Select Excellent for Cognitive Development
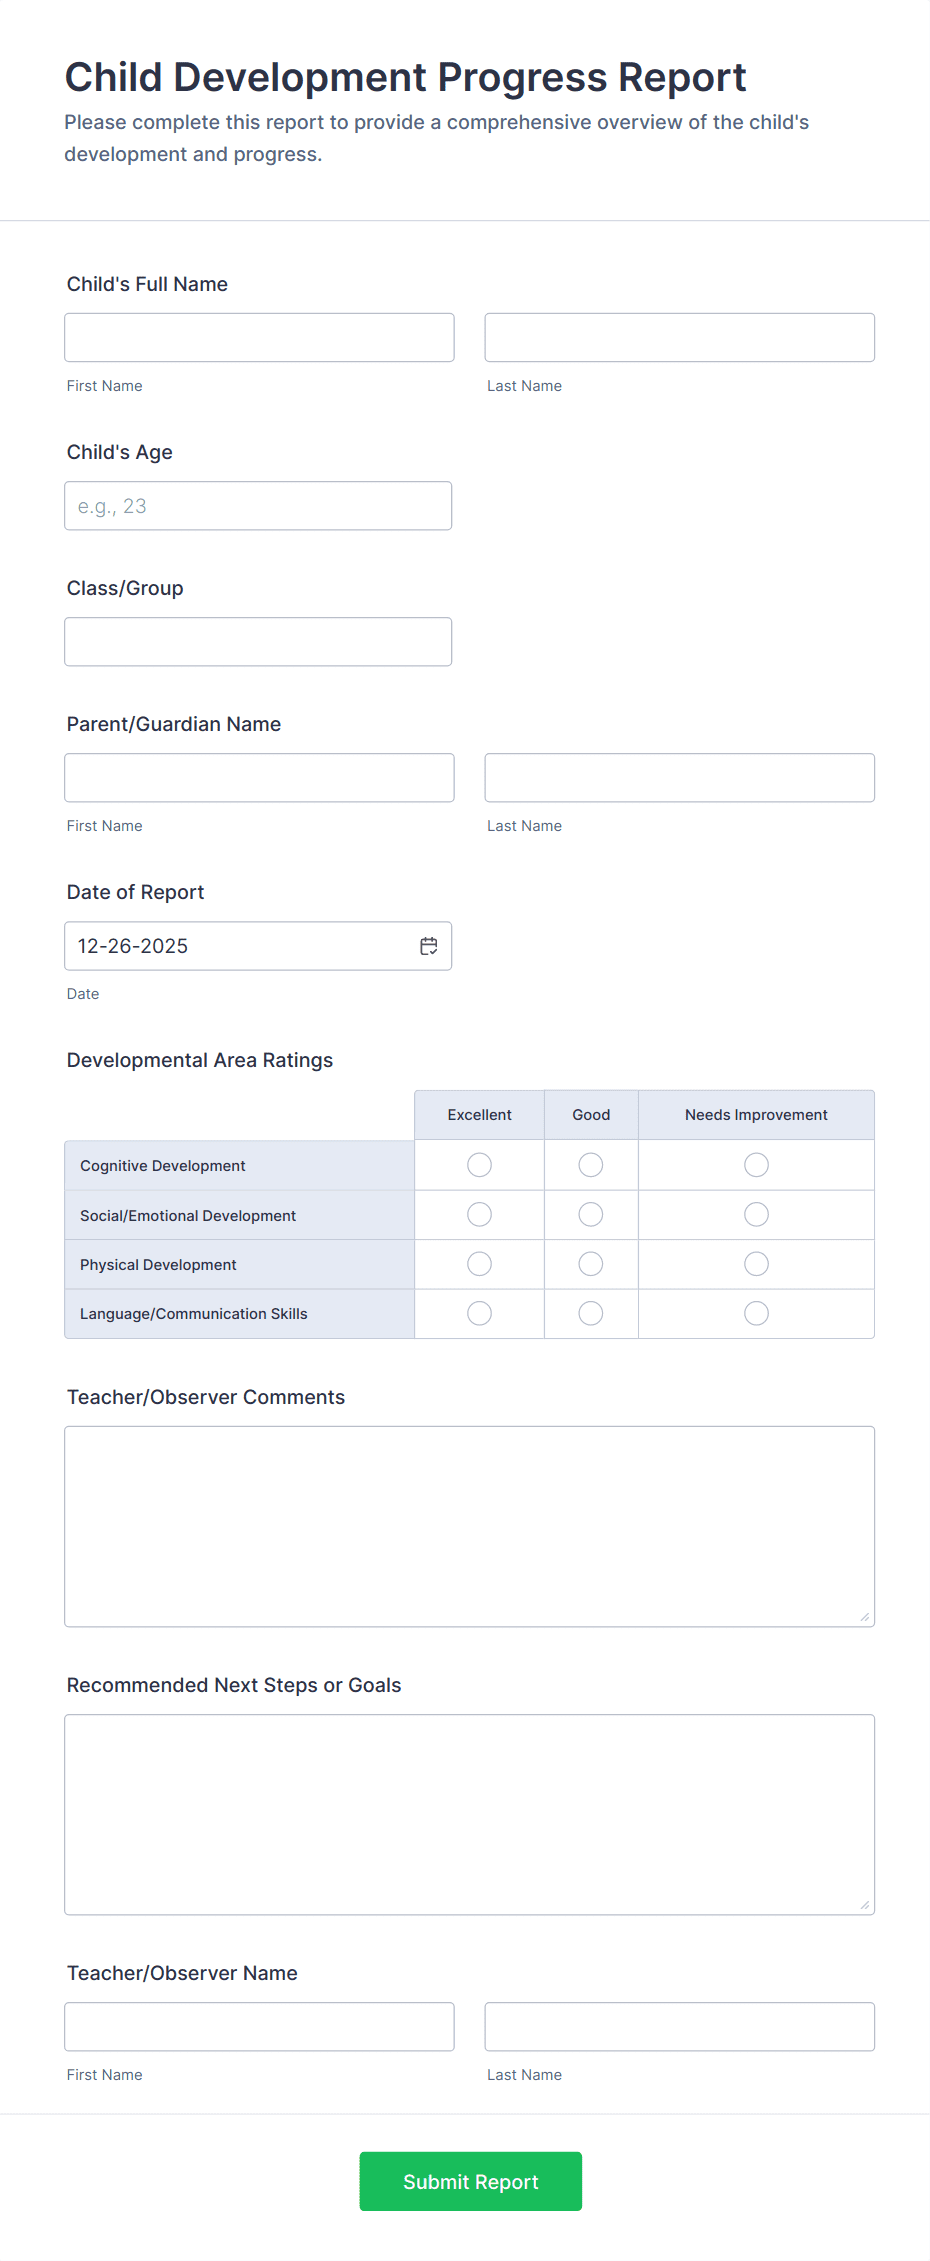Screen dimensions: 930x2261 (479, 1164)
